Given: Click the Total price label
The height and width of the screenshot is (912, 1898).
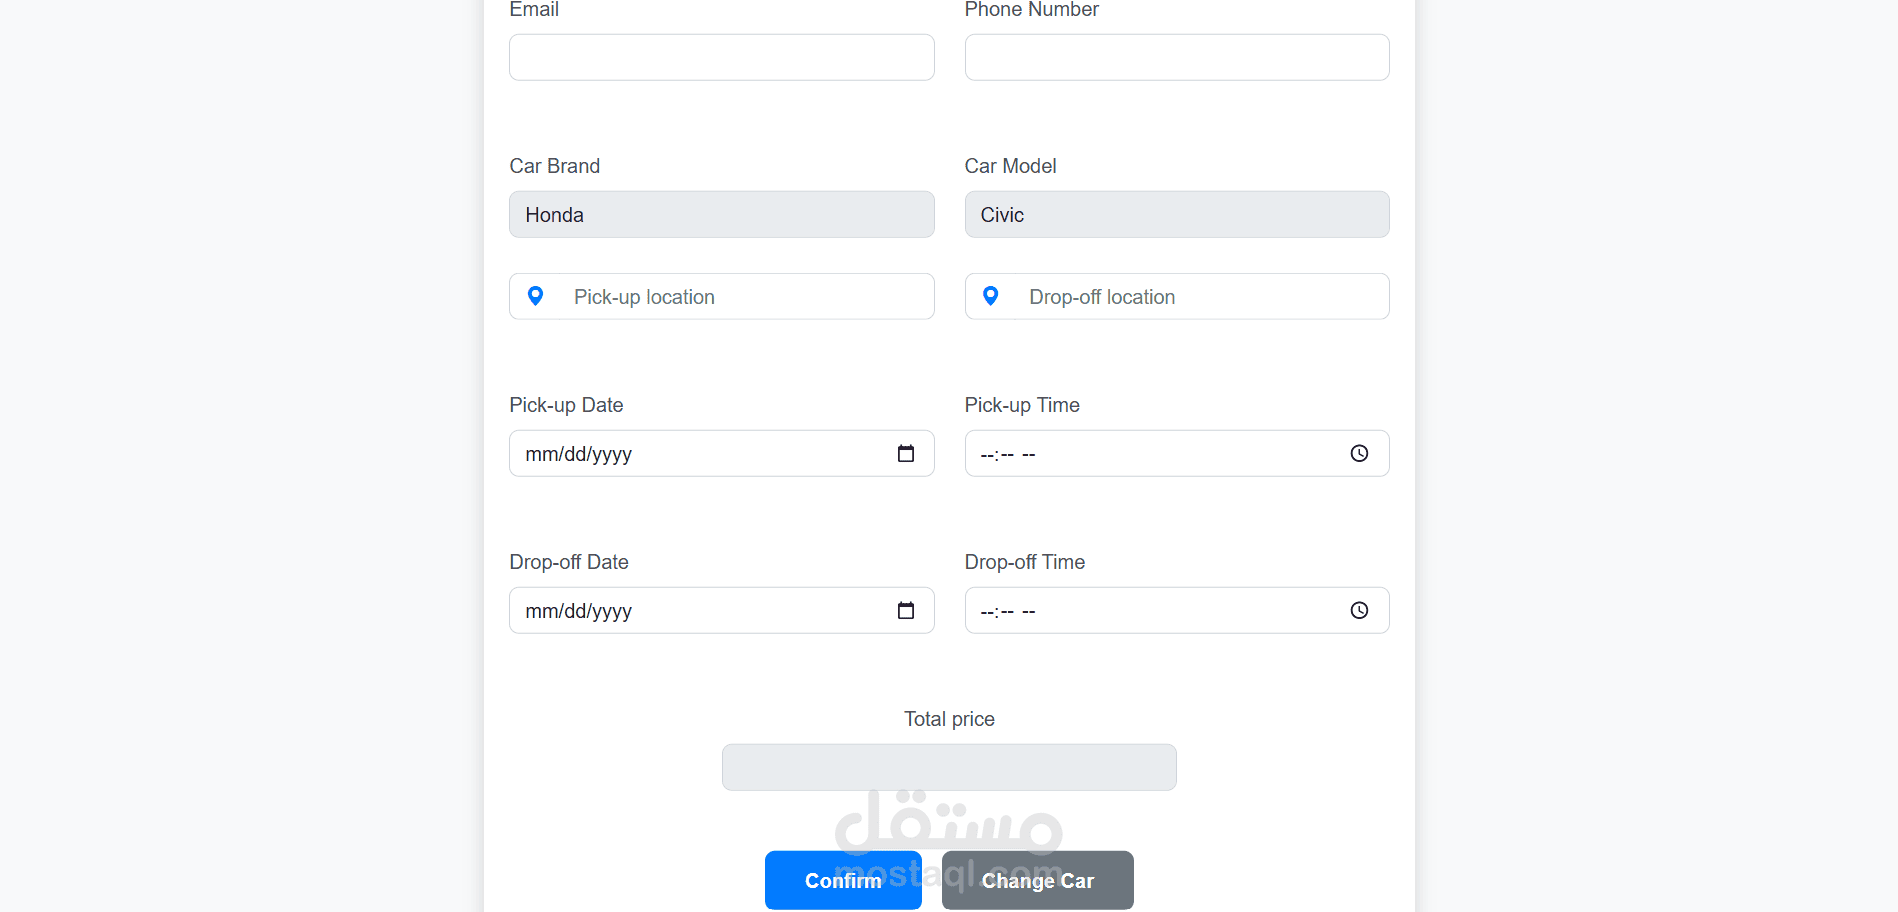Looking at the screenshot, I should [949, 719].
